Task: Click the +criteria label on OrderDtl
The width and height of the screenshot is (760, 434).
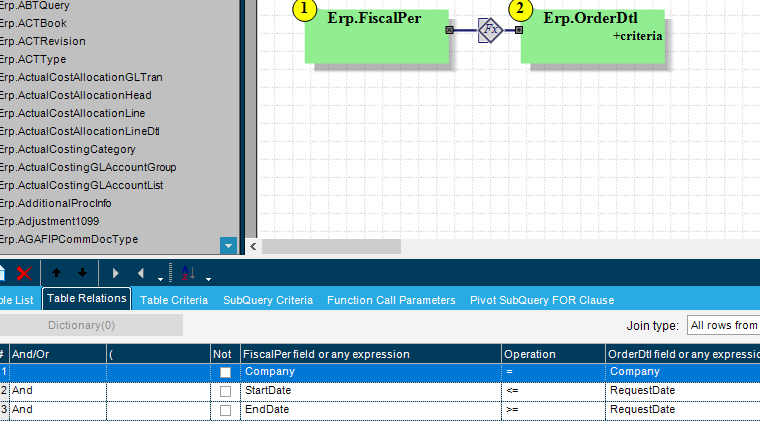Action: point(637,36)
